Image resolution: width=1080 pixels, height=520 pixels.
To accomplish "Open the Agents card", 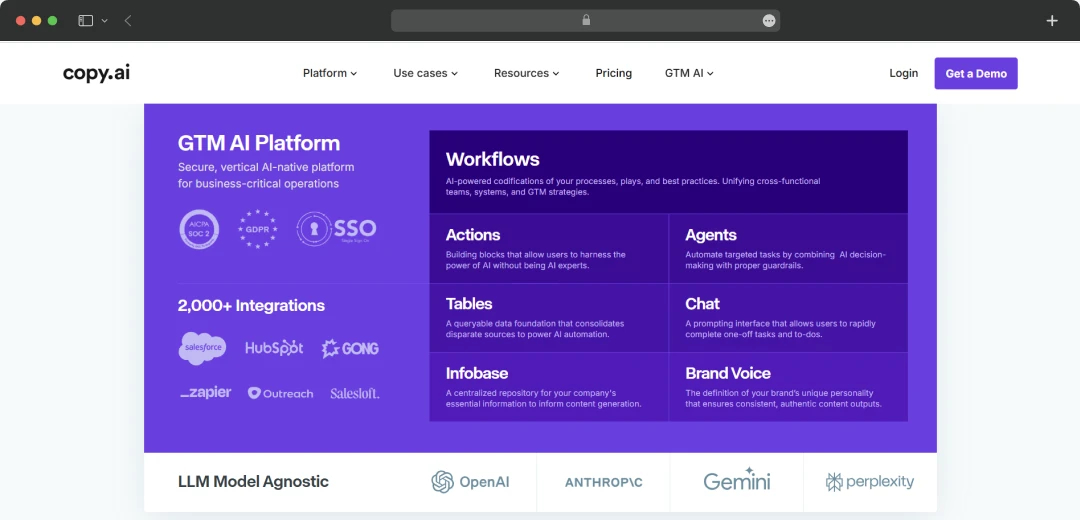I will pos(789,248).
